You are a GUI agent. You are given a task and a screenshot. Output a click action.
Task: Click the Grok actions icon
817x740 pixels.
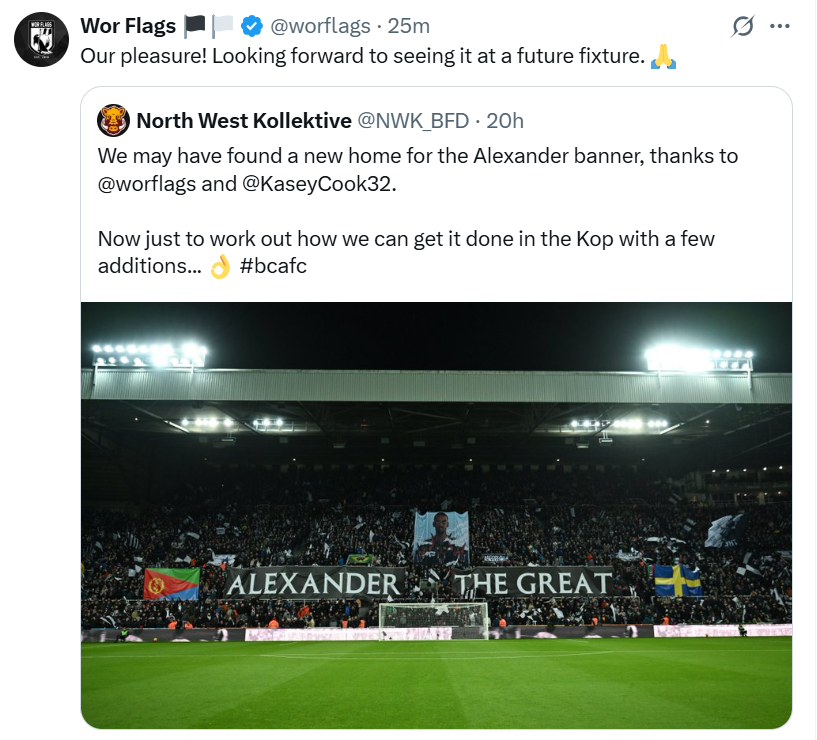coord(742,27)
